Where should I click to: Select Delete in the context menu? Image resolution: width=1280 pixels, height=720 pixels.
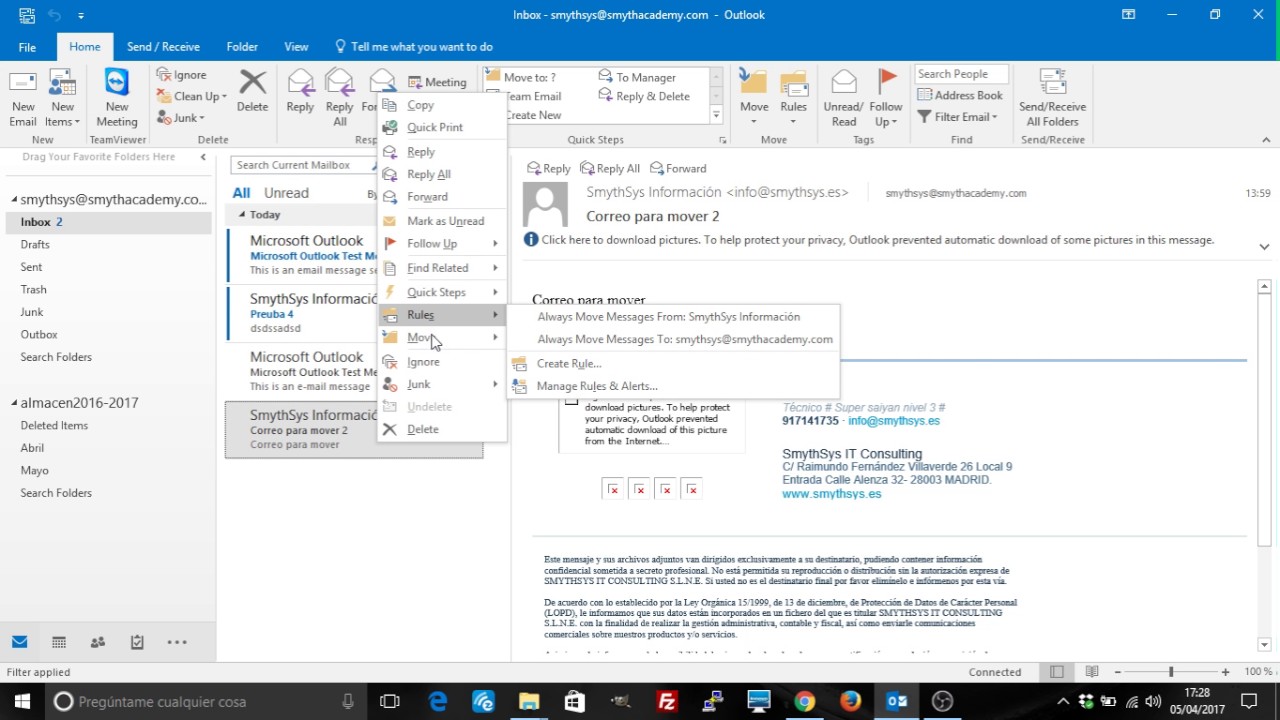pos(423,429)
